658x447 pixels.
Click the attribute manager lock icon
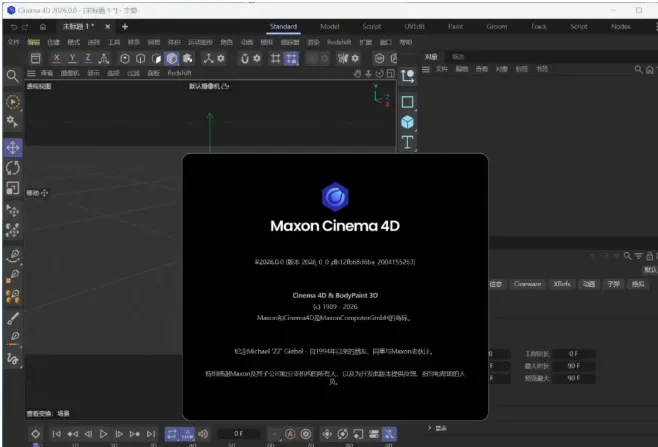[650, 256]
